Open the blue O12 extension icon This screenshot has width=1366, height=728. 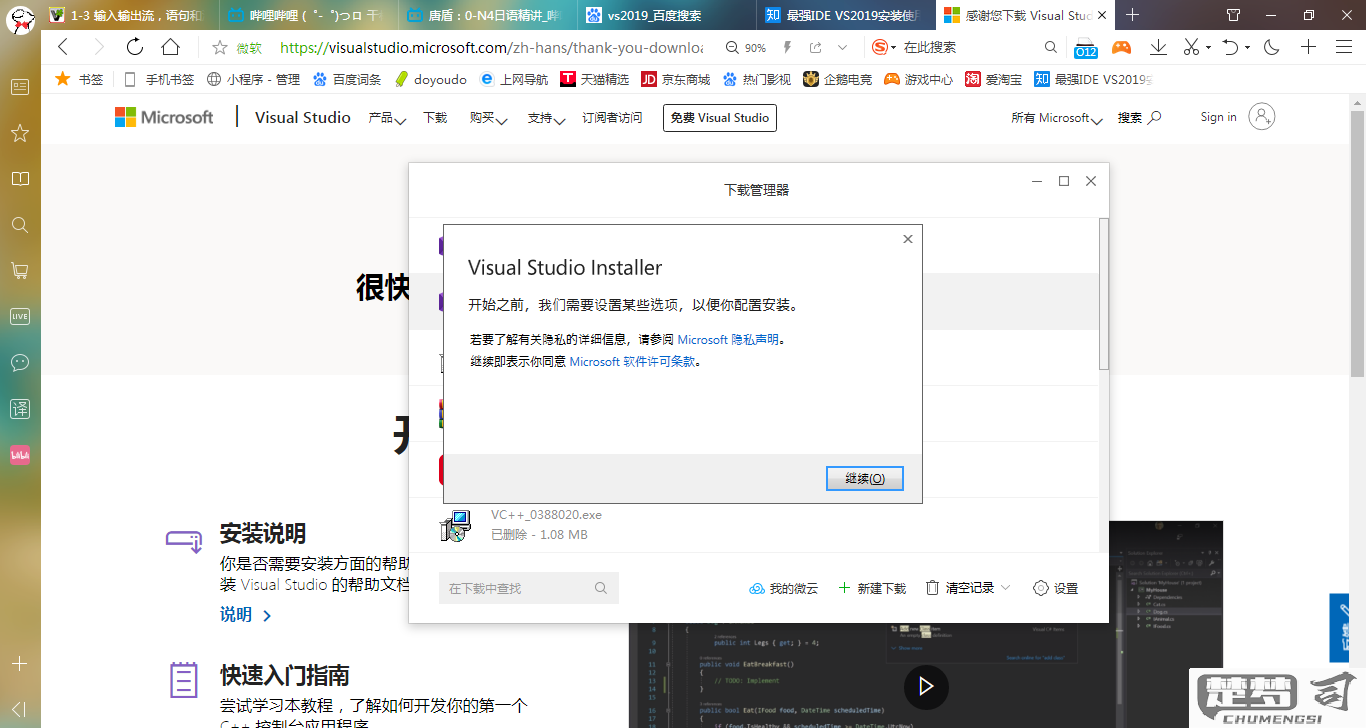point(1086,48)
